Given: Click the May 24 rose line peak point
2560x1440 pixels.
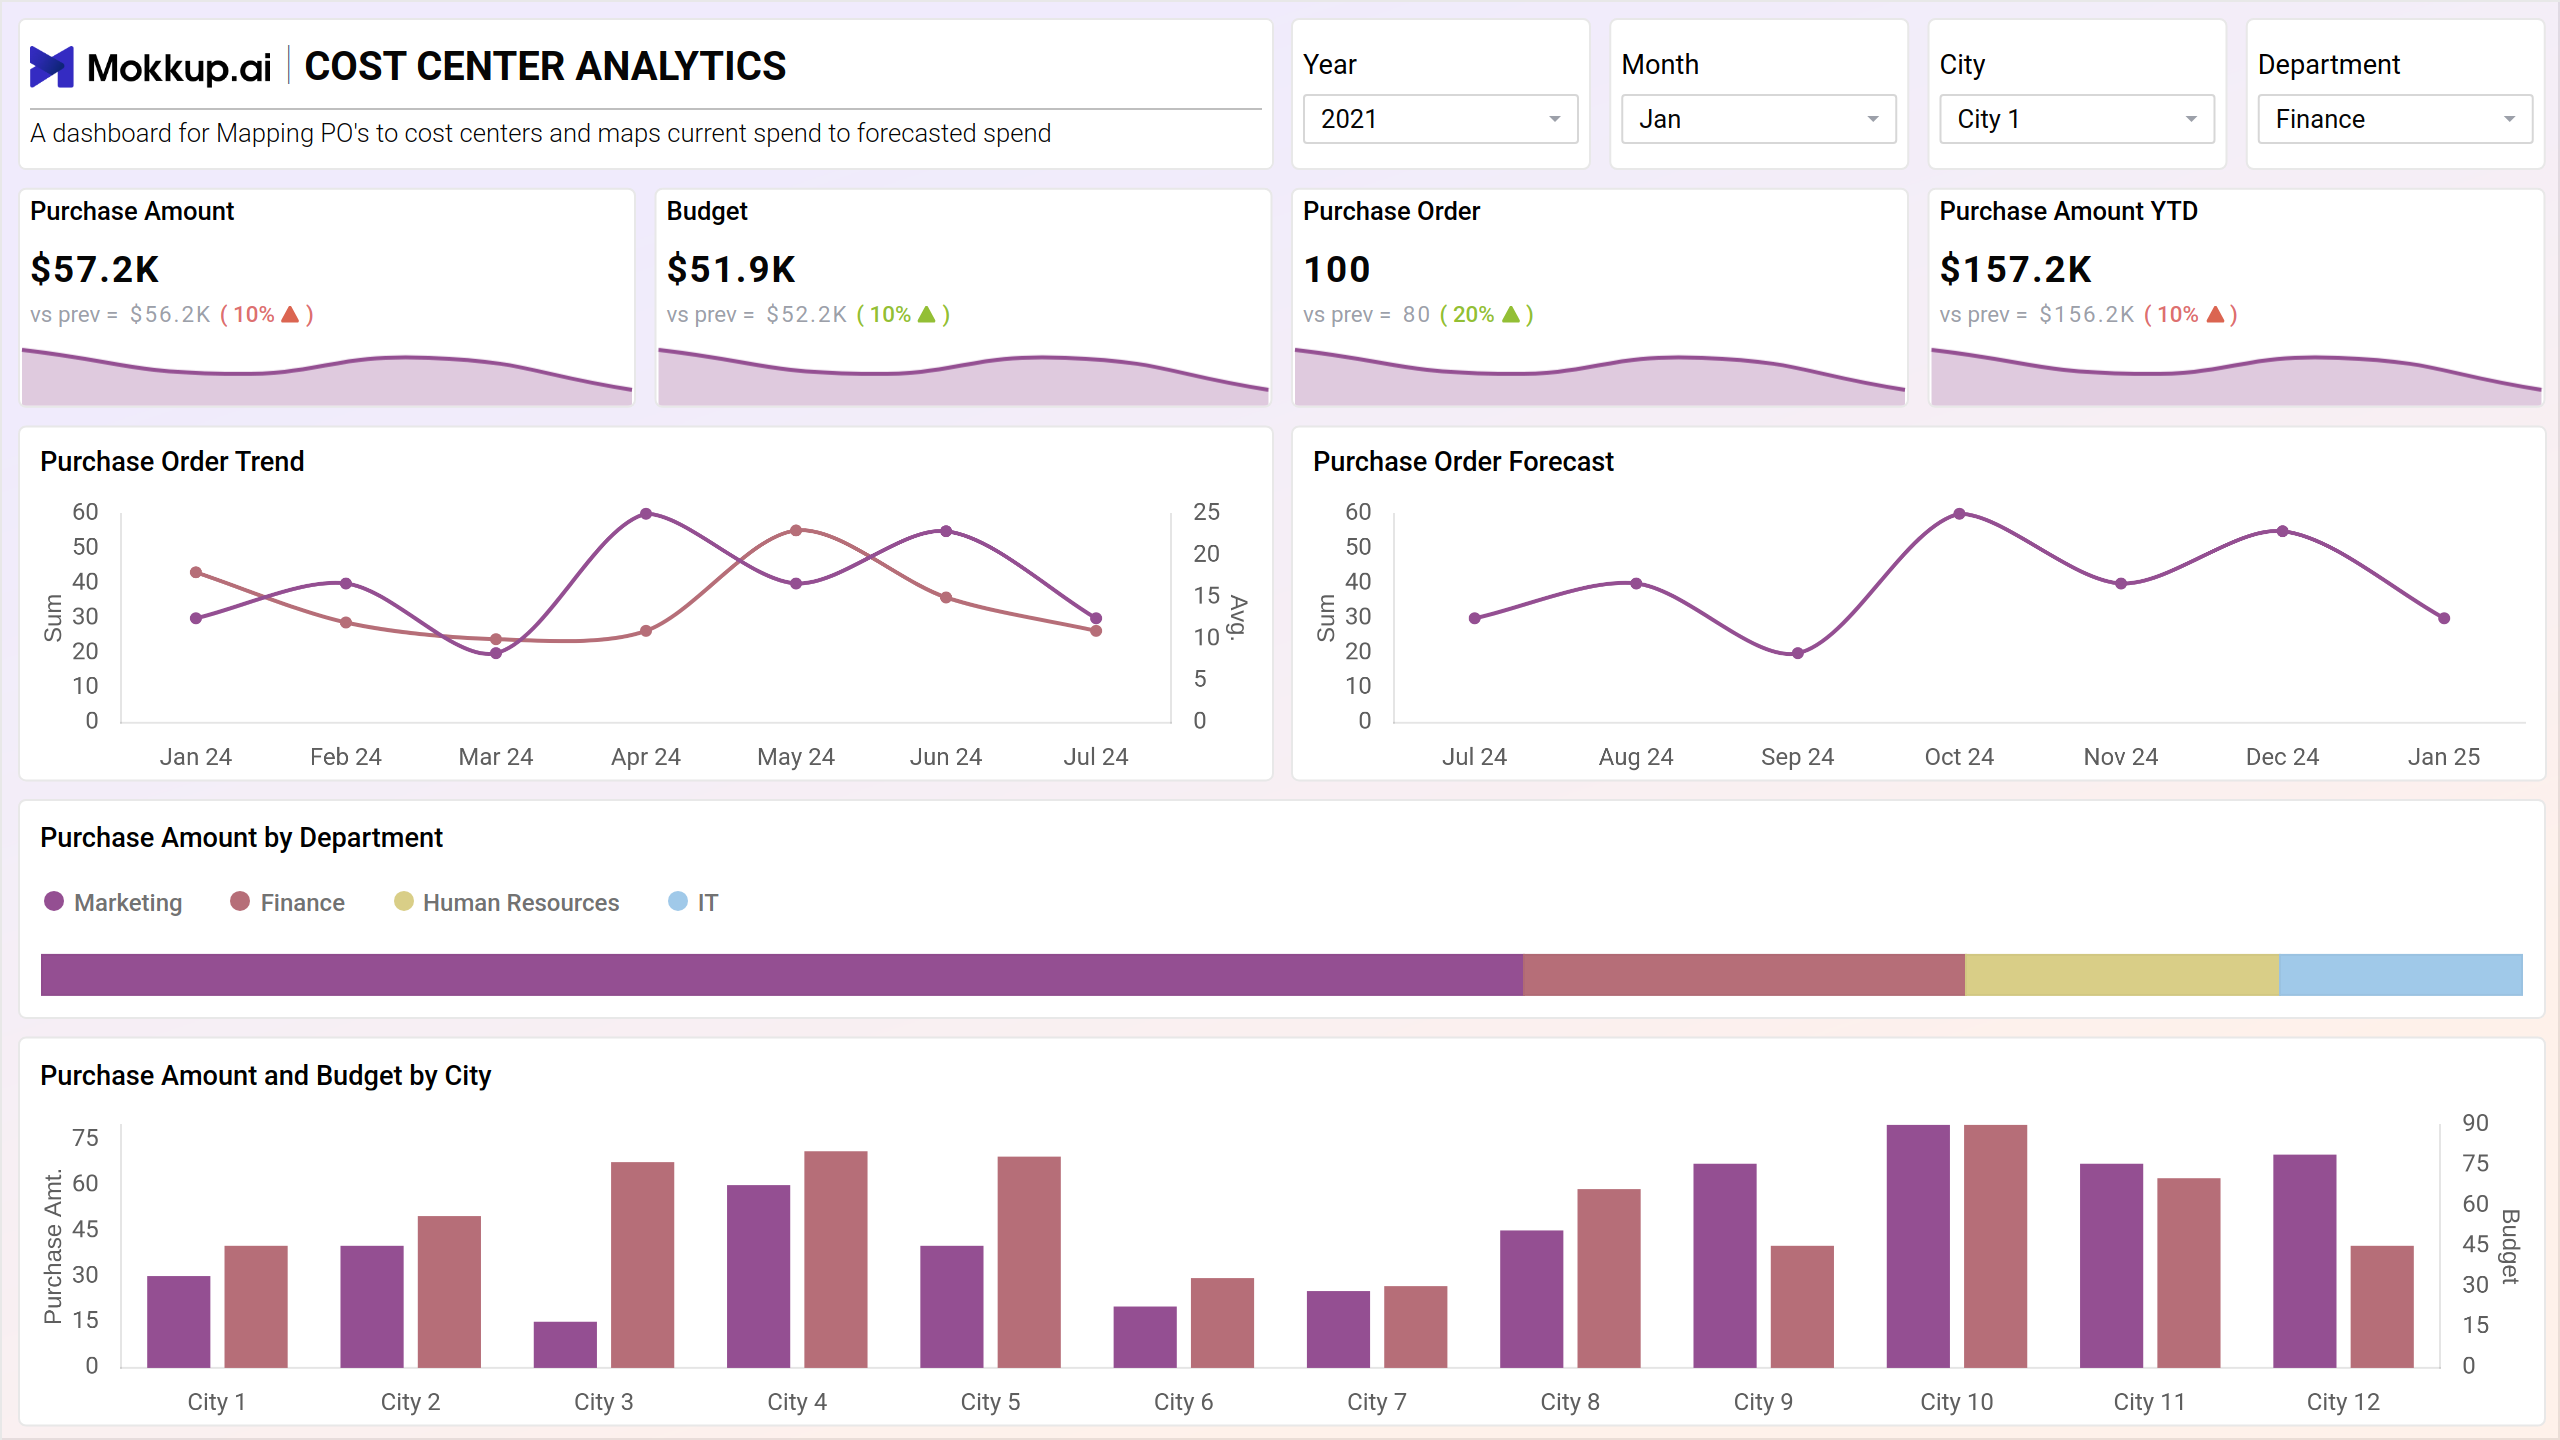Looking at the screenshot, I should 796,530.
